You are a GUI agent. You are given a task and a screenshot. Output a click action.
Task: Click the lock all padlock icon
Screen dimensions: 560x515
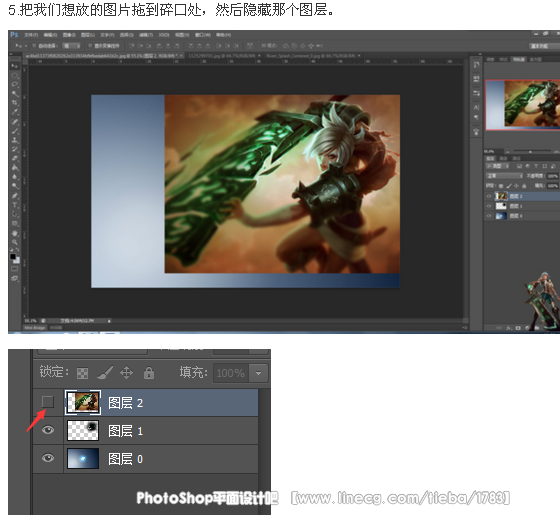click(x=149, y=373)
